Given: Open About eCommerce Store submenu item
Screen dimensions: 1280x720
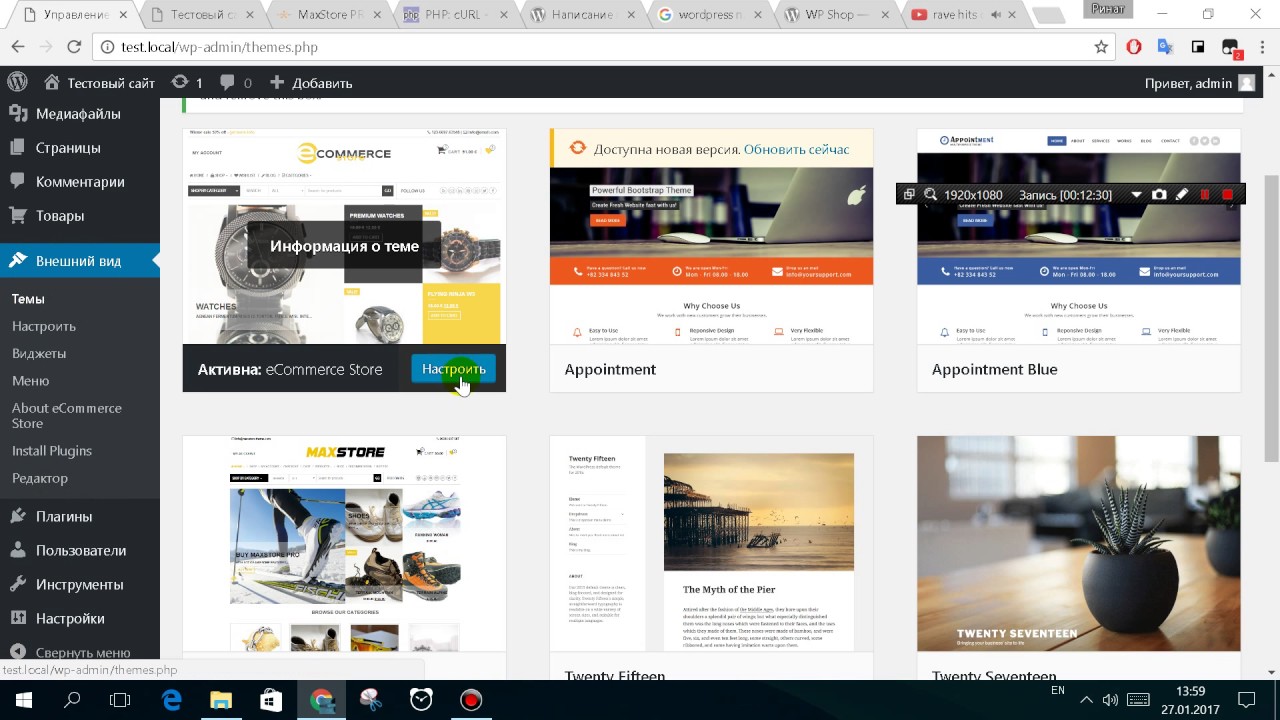Looking at the screenshot, I should [67, 415].
